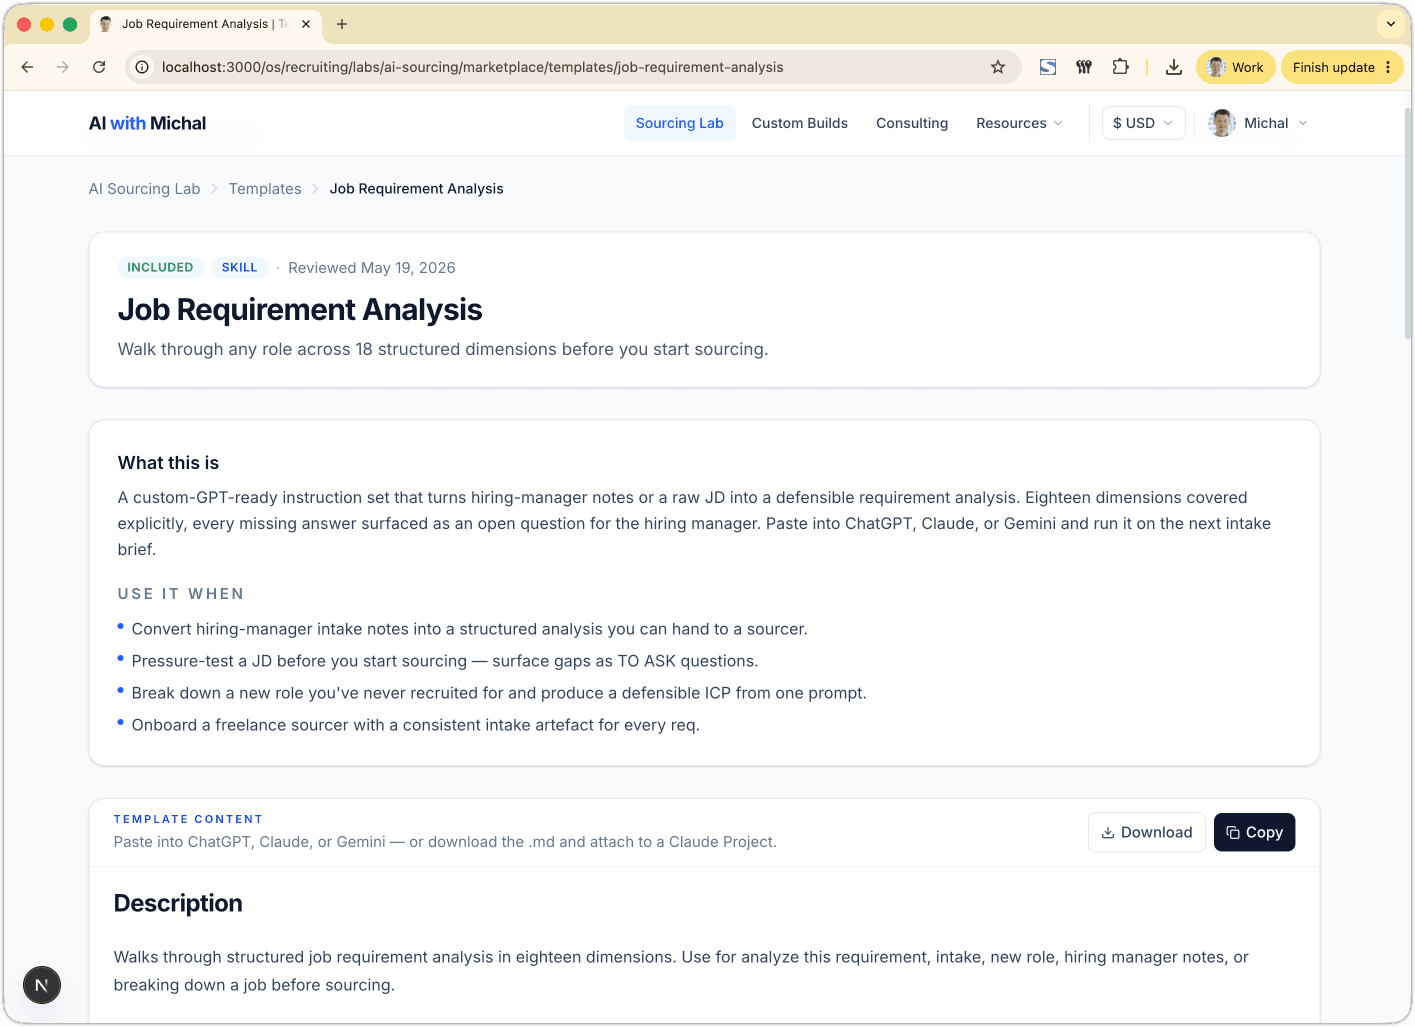The width and height of the screenshot is (1415, 1027).
Task: Click the INCLUDED badge
Action: [160, 267]
